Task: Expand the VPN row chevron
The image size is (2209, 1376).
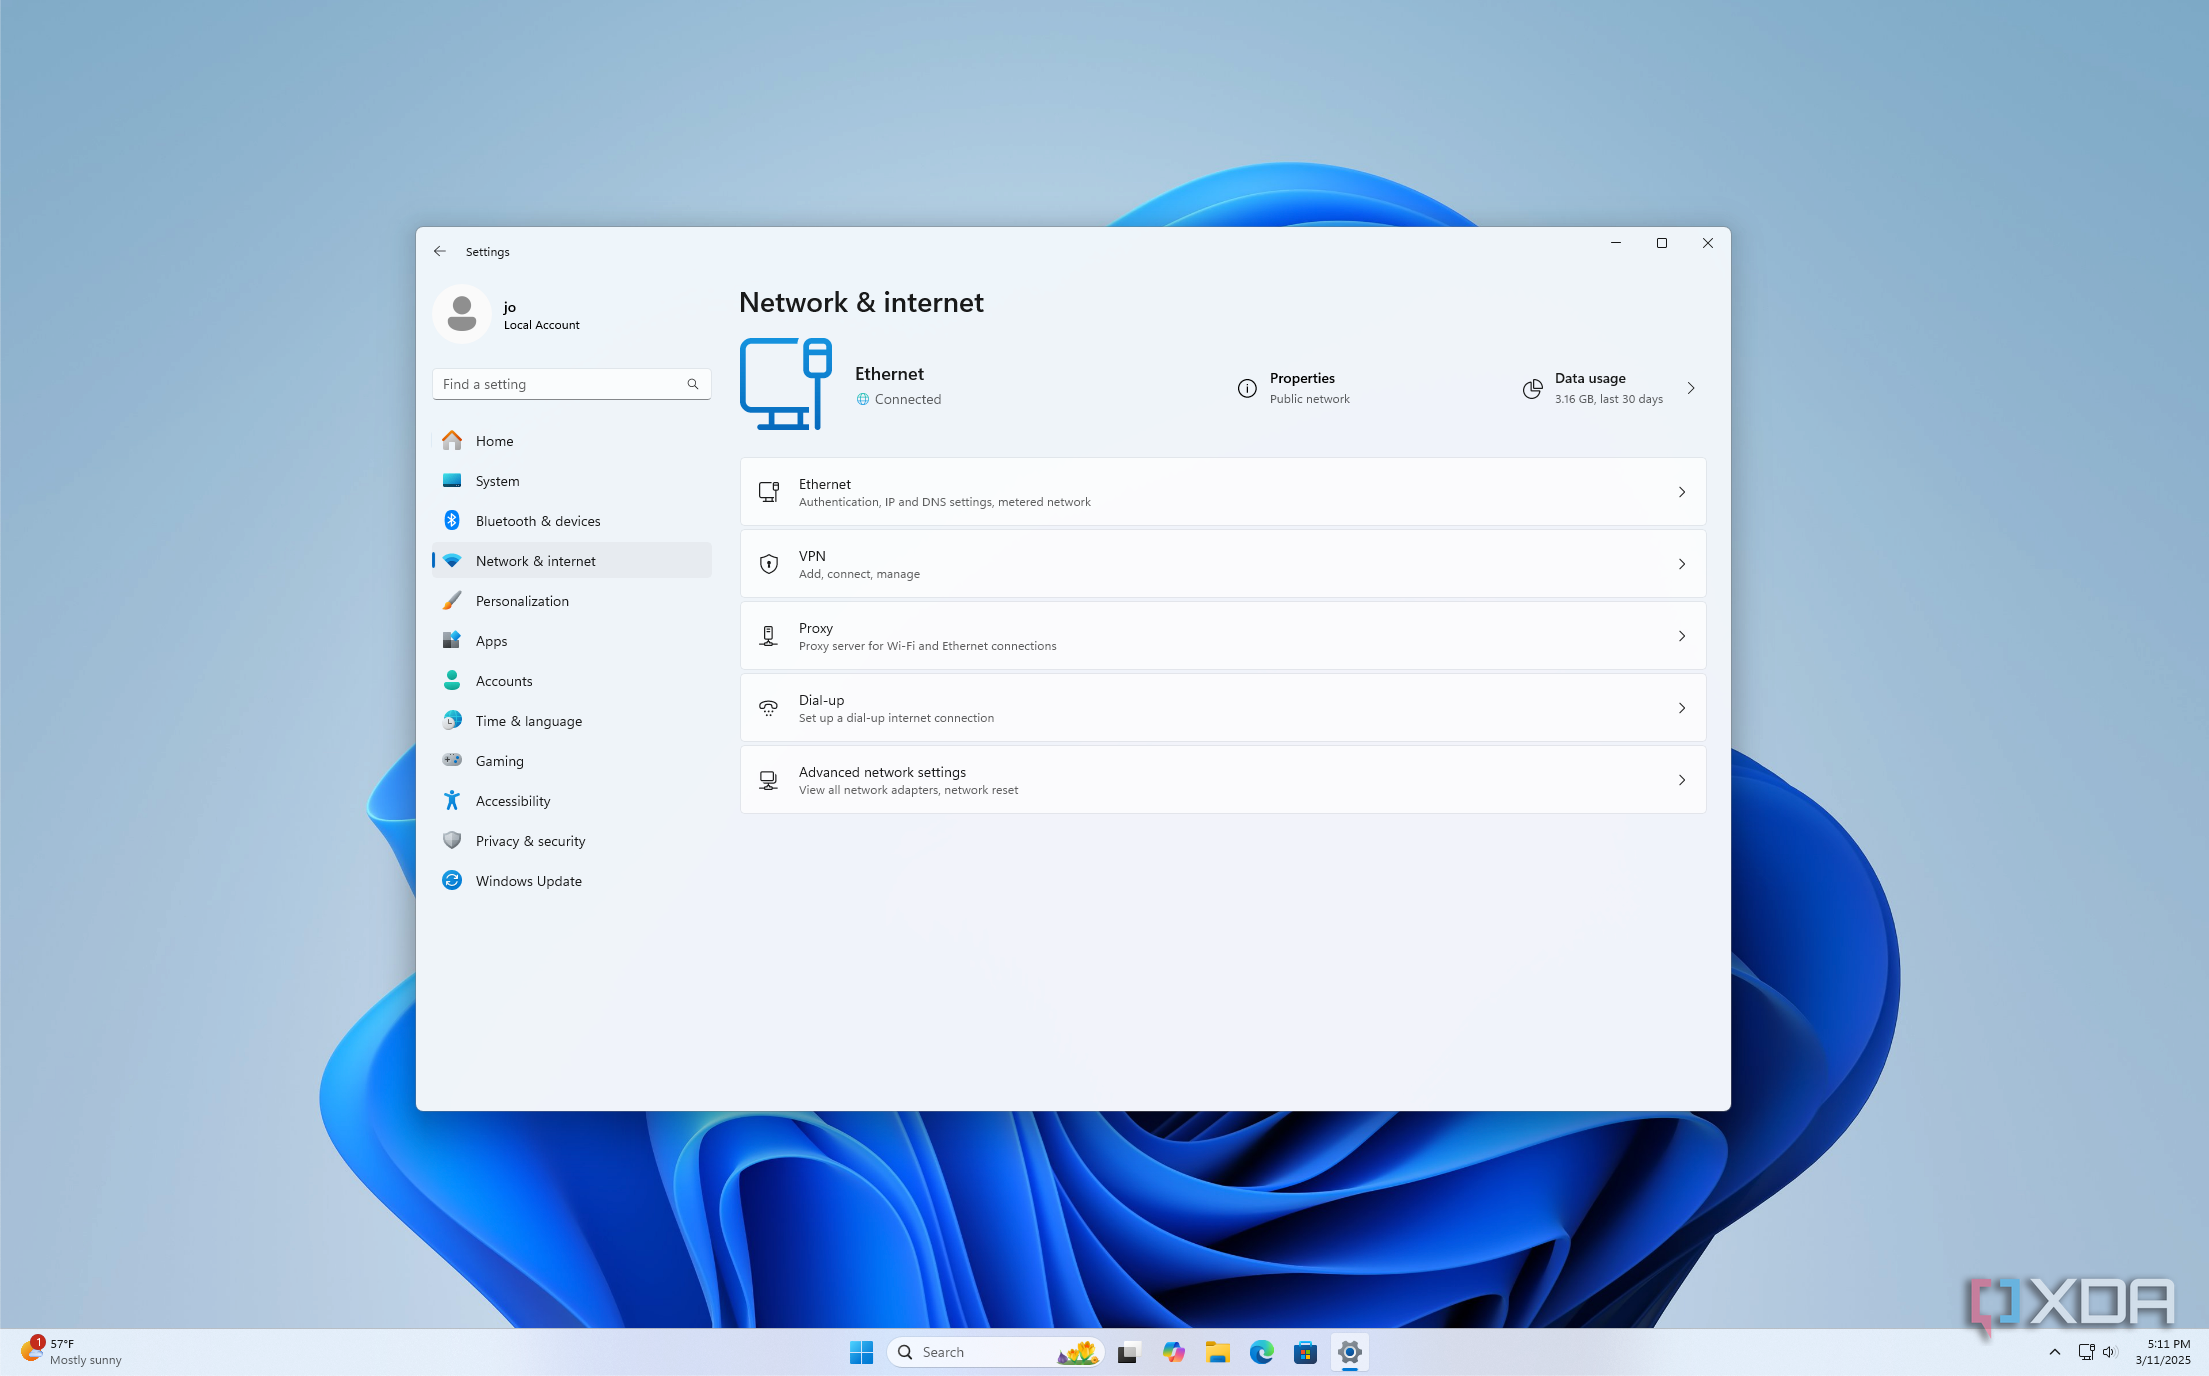Action: tap(1682, 564)
